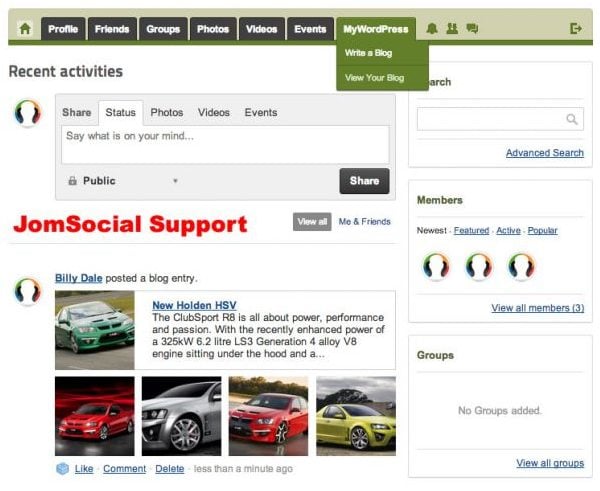The height and width of the screenshot is (491, 600).
Task: Select Write a Blog menu entry
Action: click(367, 52)
